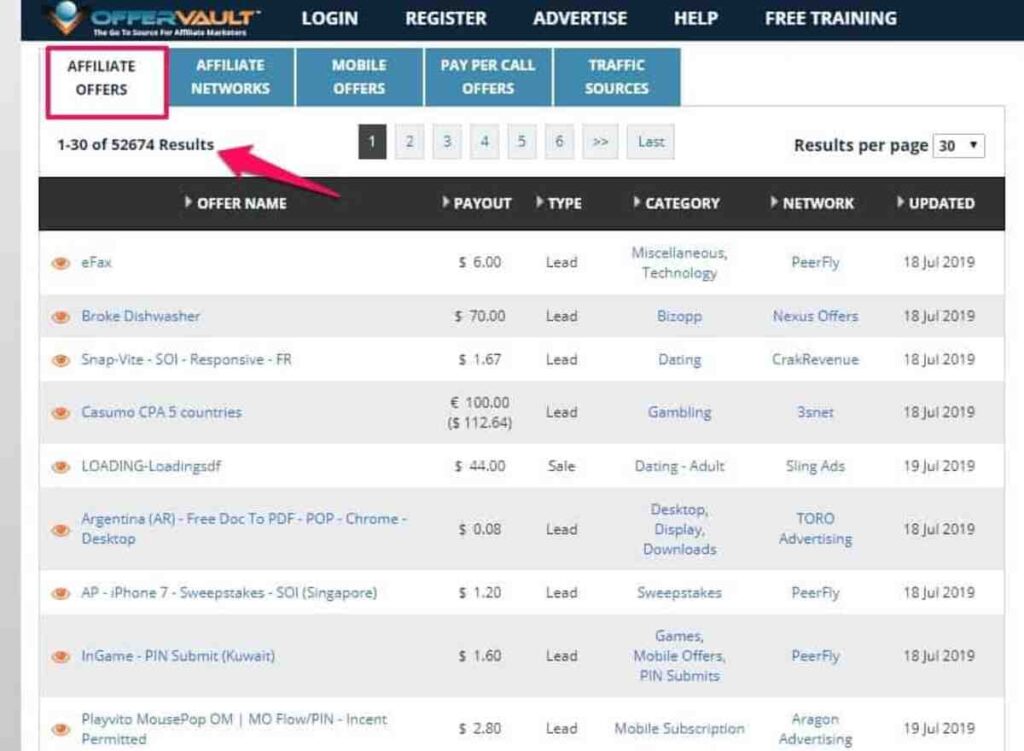The image size is (1024, 751).
Task: Click the eye icon beside Playvito MousePop offer
Action: [x=61, y=729]
